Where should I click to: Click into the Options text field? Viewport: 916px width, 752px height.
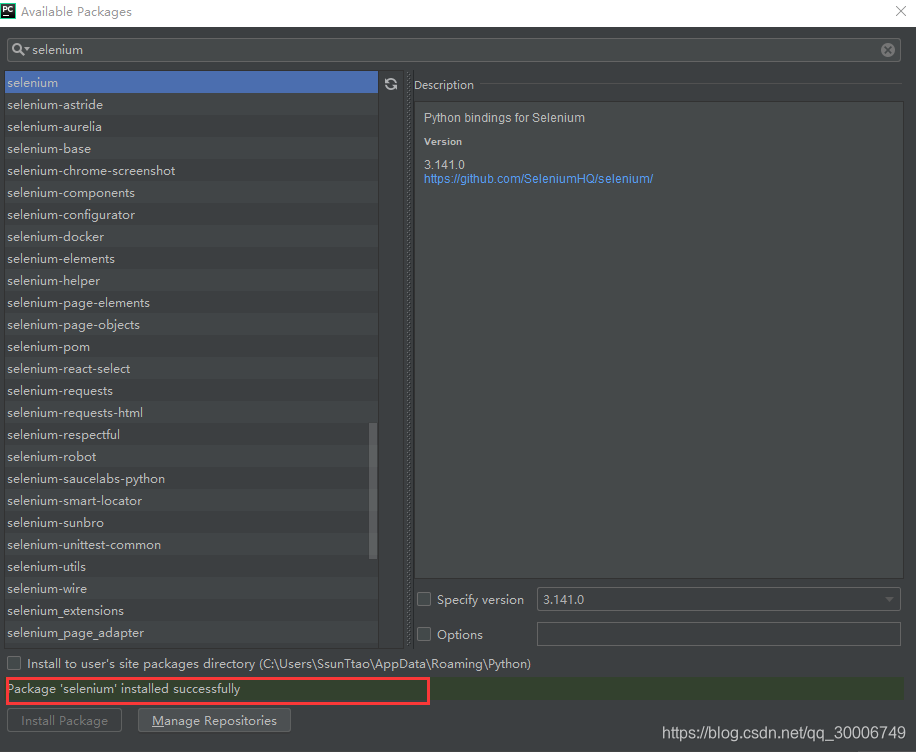click(x=719, y=634)
